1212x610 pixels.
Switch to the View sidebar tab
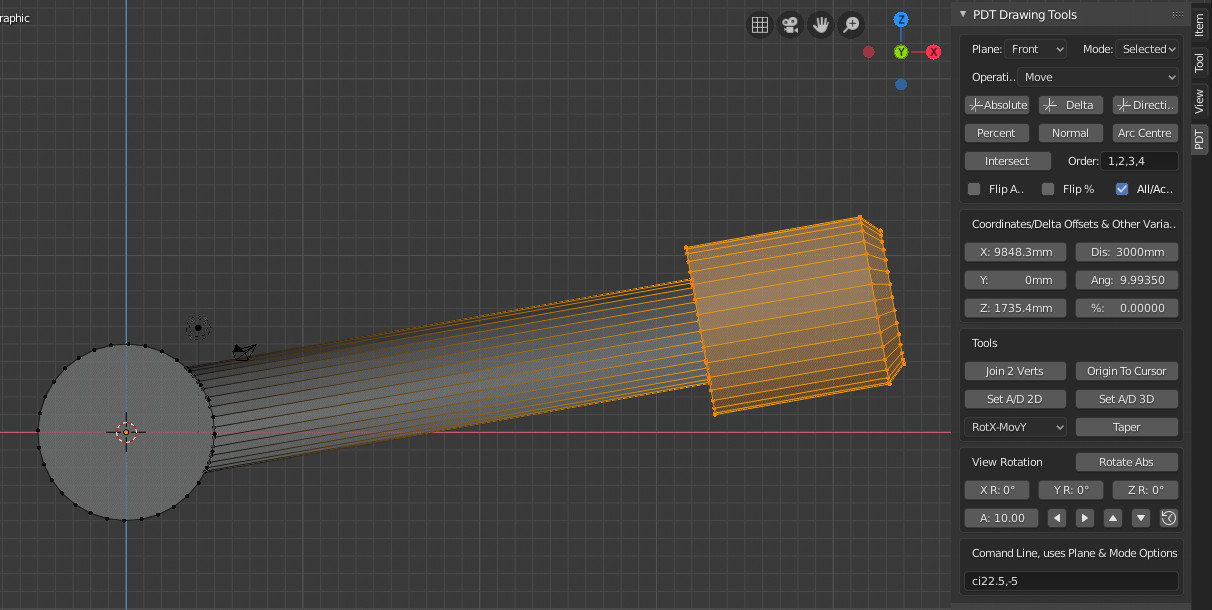1200,100
